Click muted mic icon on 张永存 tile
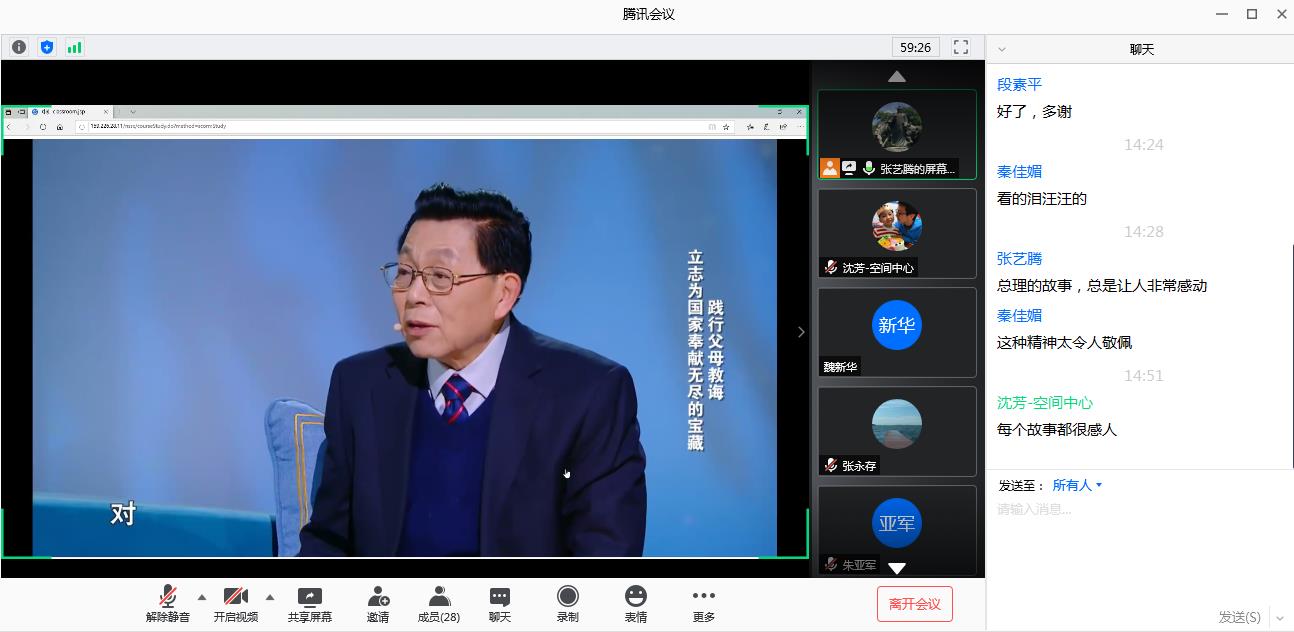The height and width of the screenshot is (632, 1294). [830, 465]
